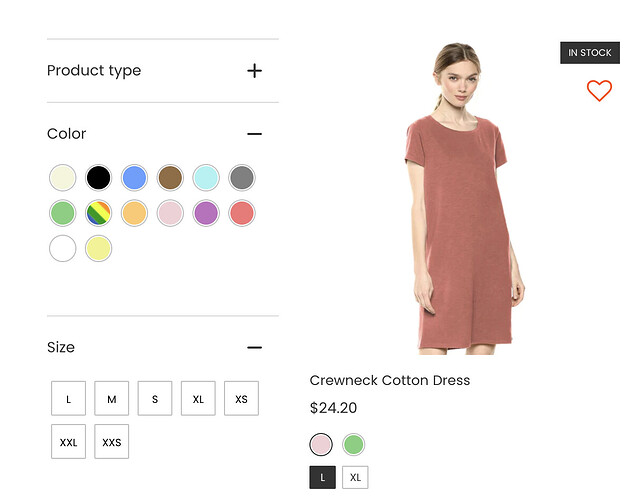Filter by size M
The height and width of the screenshot is (500, 641).
[112, 399]
